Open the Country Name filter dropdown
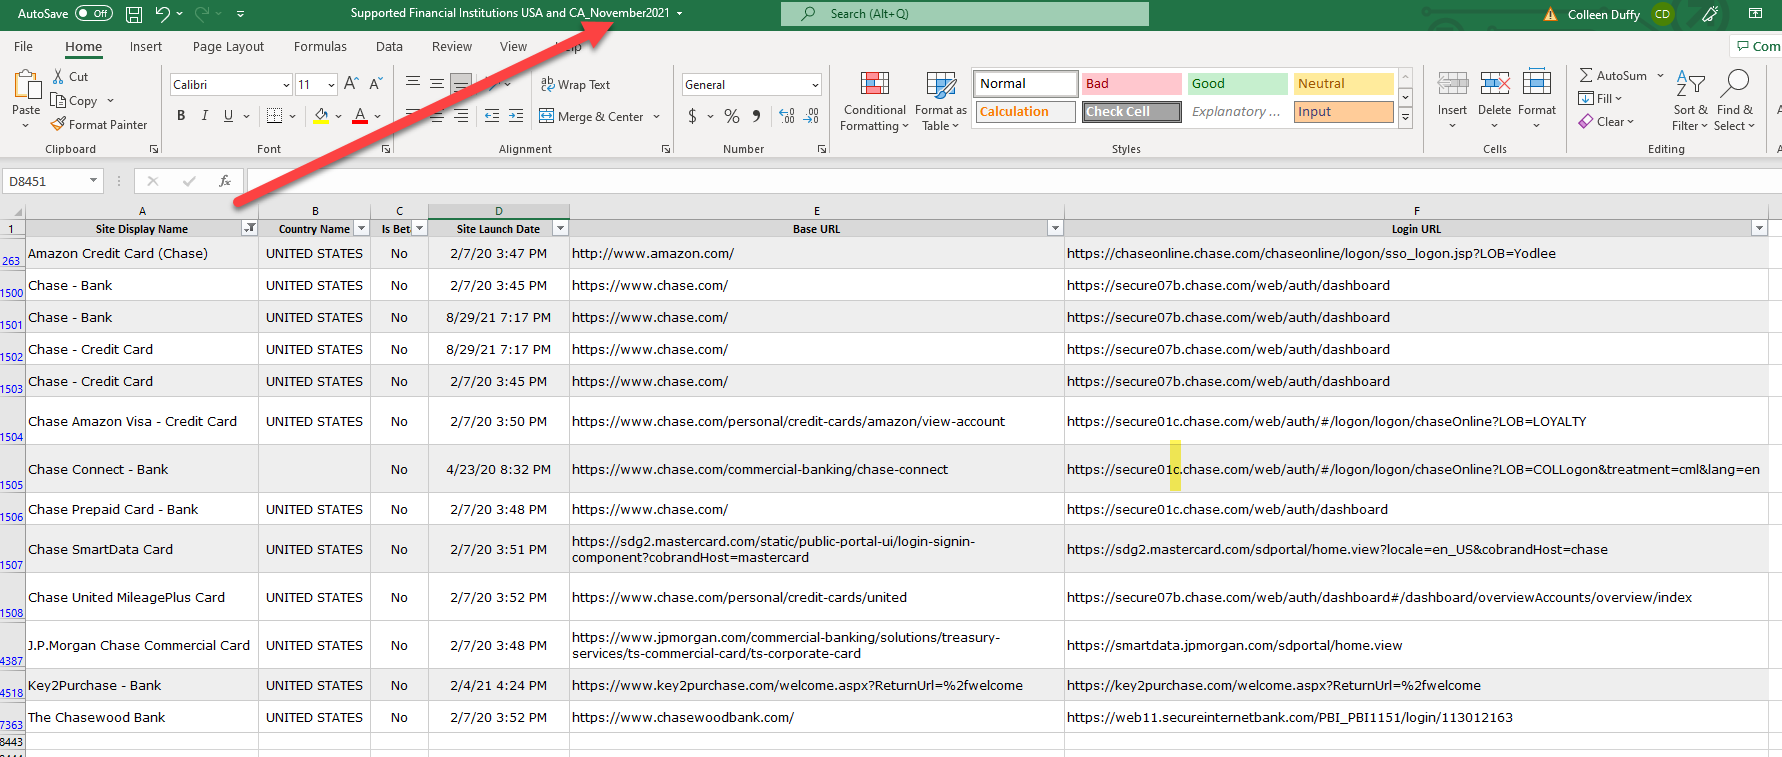This screenshot has height=757, width=1782. [362, 228]
